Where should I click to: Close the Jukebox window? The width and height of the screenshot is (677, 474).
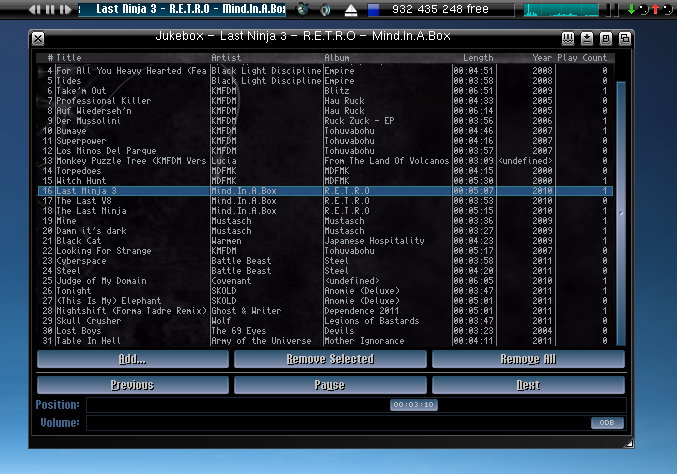click(x=38, y=39)
